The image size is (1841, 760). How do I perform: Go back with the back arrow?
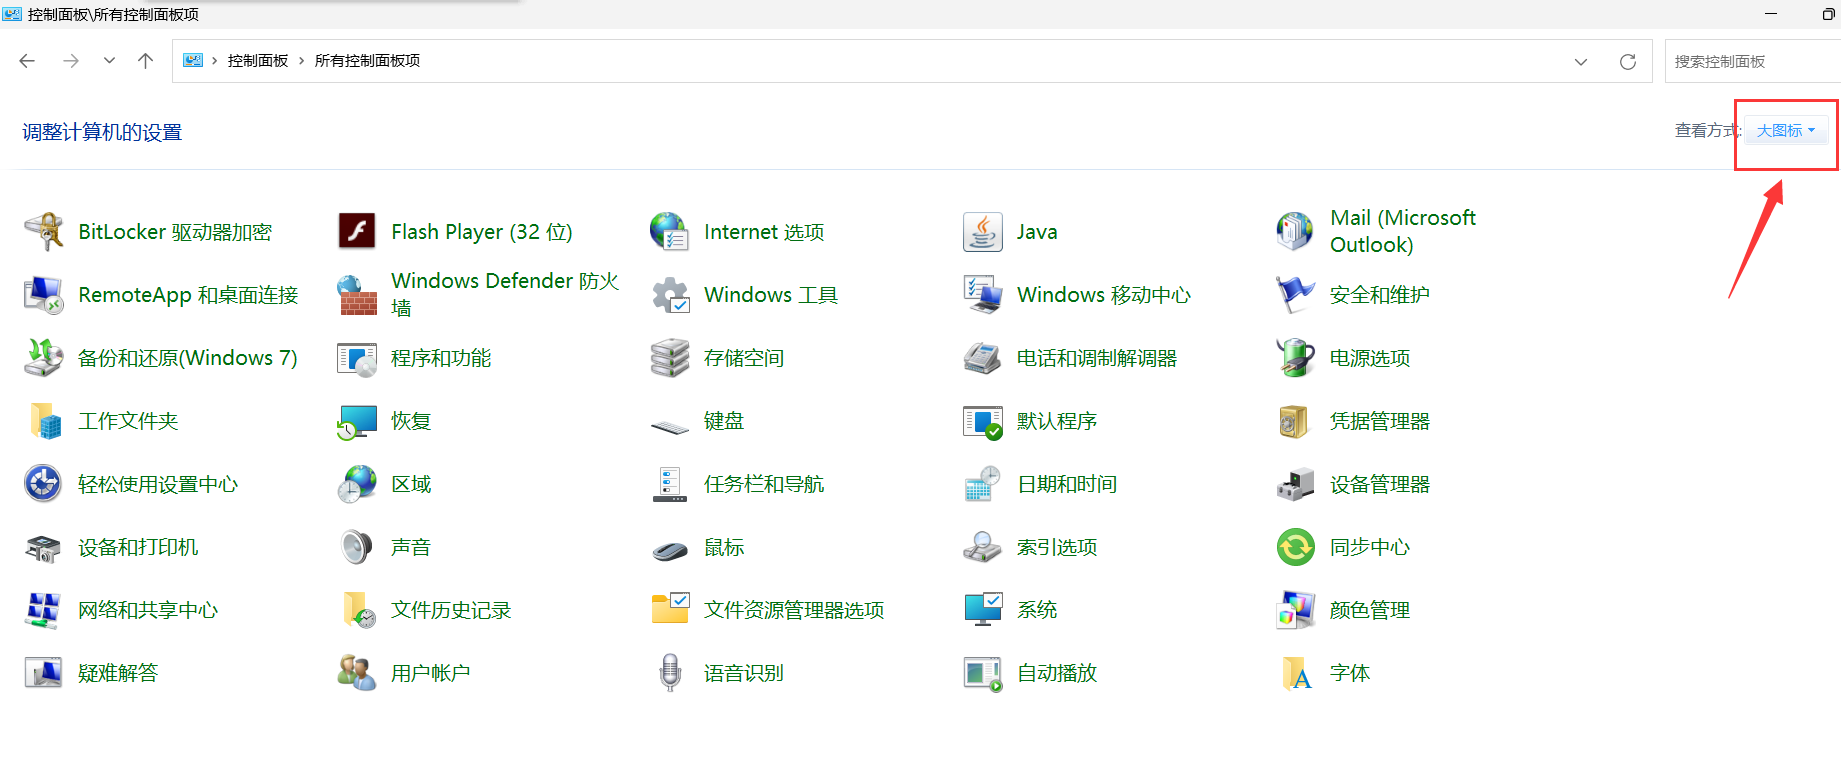27,61
